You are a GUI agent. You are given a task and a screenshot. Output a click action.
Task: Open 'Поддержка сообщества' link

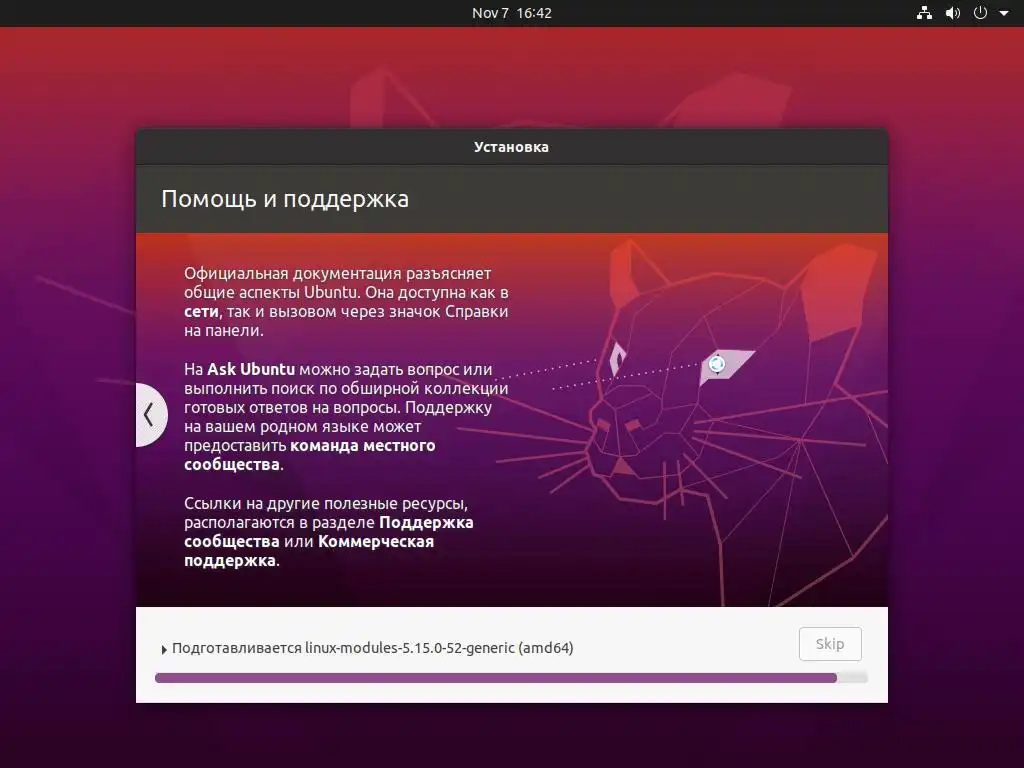click(x=328, y=532)
